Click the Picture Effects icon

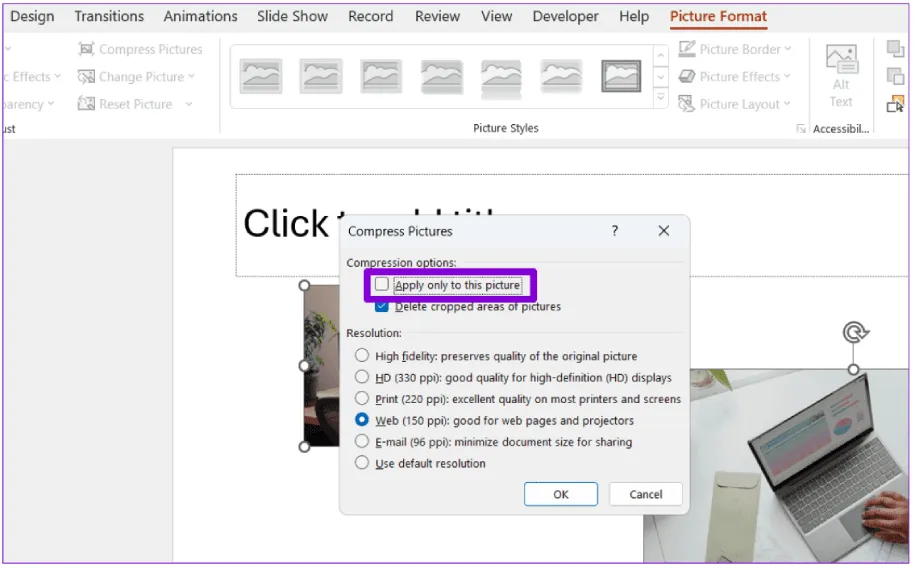[686, 77]
